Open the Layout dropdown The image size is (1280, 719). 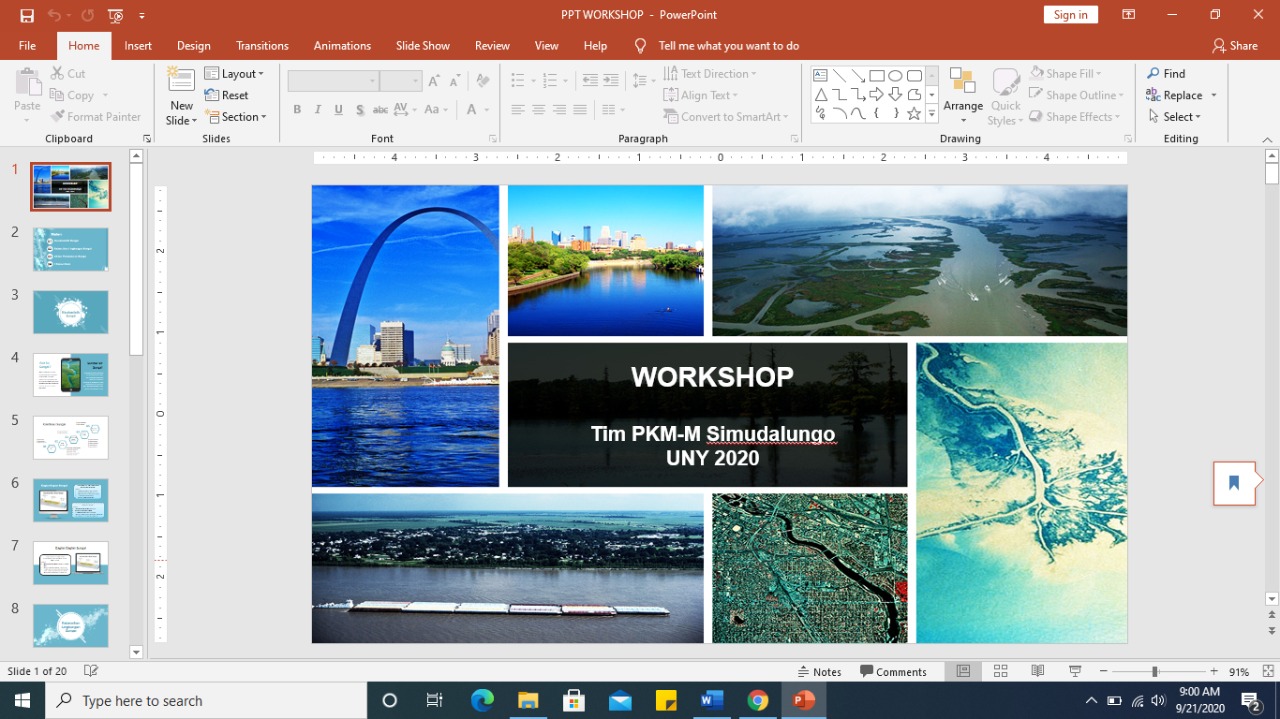[235, 74]
